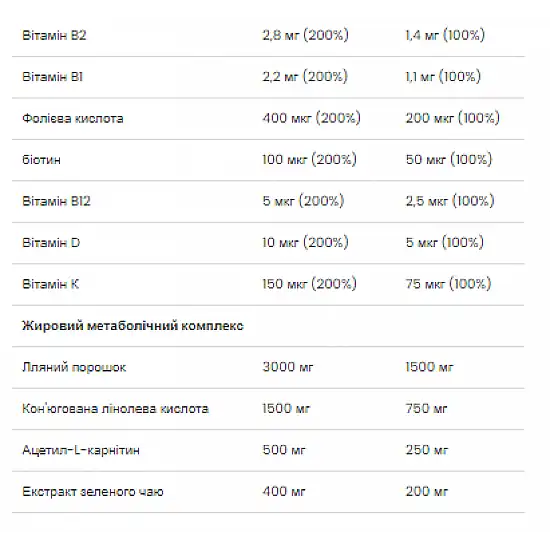This screenshot has width=550, height=550.
Task: Click the Екстракт зеленого чаю label
Action: coord(93,491)
